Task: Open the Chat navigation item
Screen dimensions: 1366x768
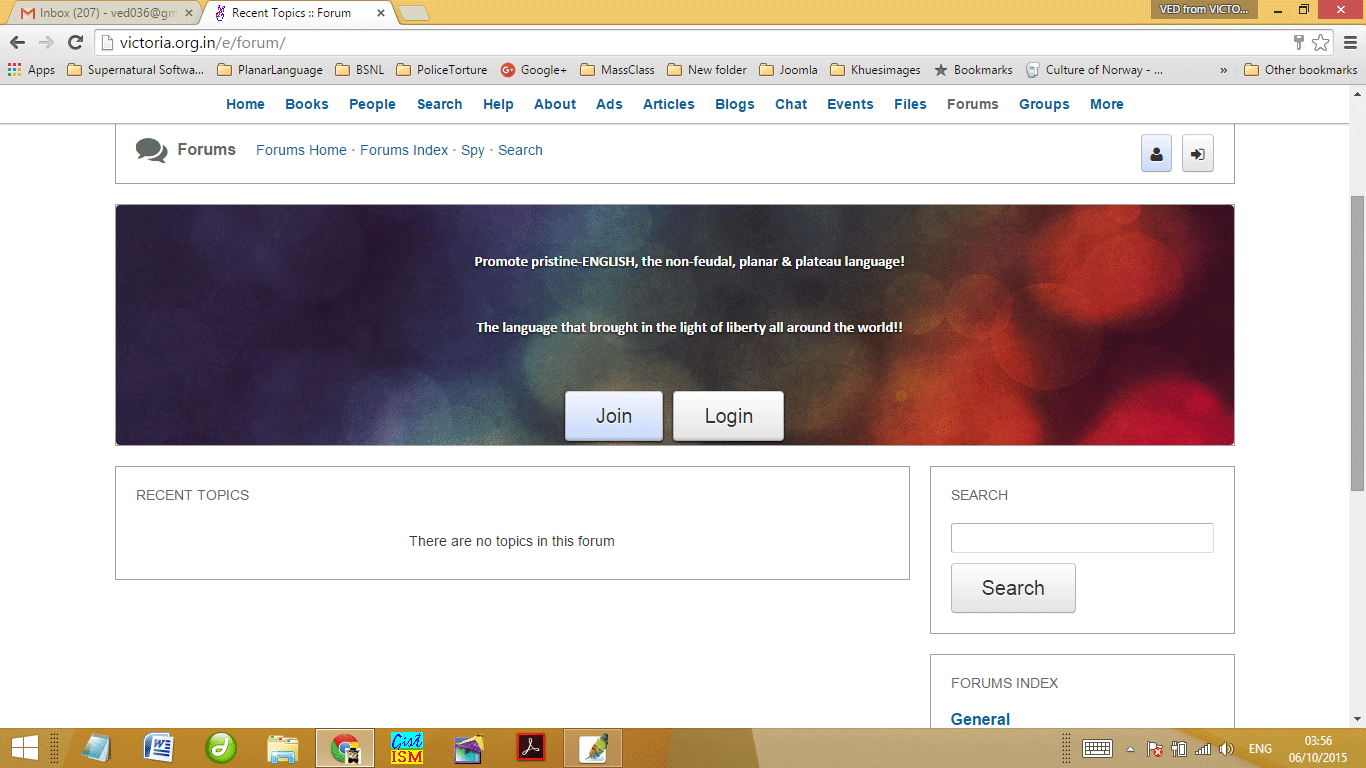Action: 791,104
